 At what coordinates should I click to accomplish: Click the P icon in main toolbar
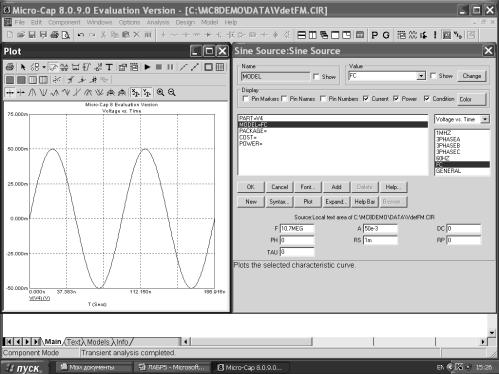pyautogui.click(x=375, y=35)
